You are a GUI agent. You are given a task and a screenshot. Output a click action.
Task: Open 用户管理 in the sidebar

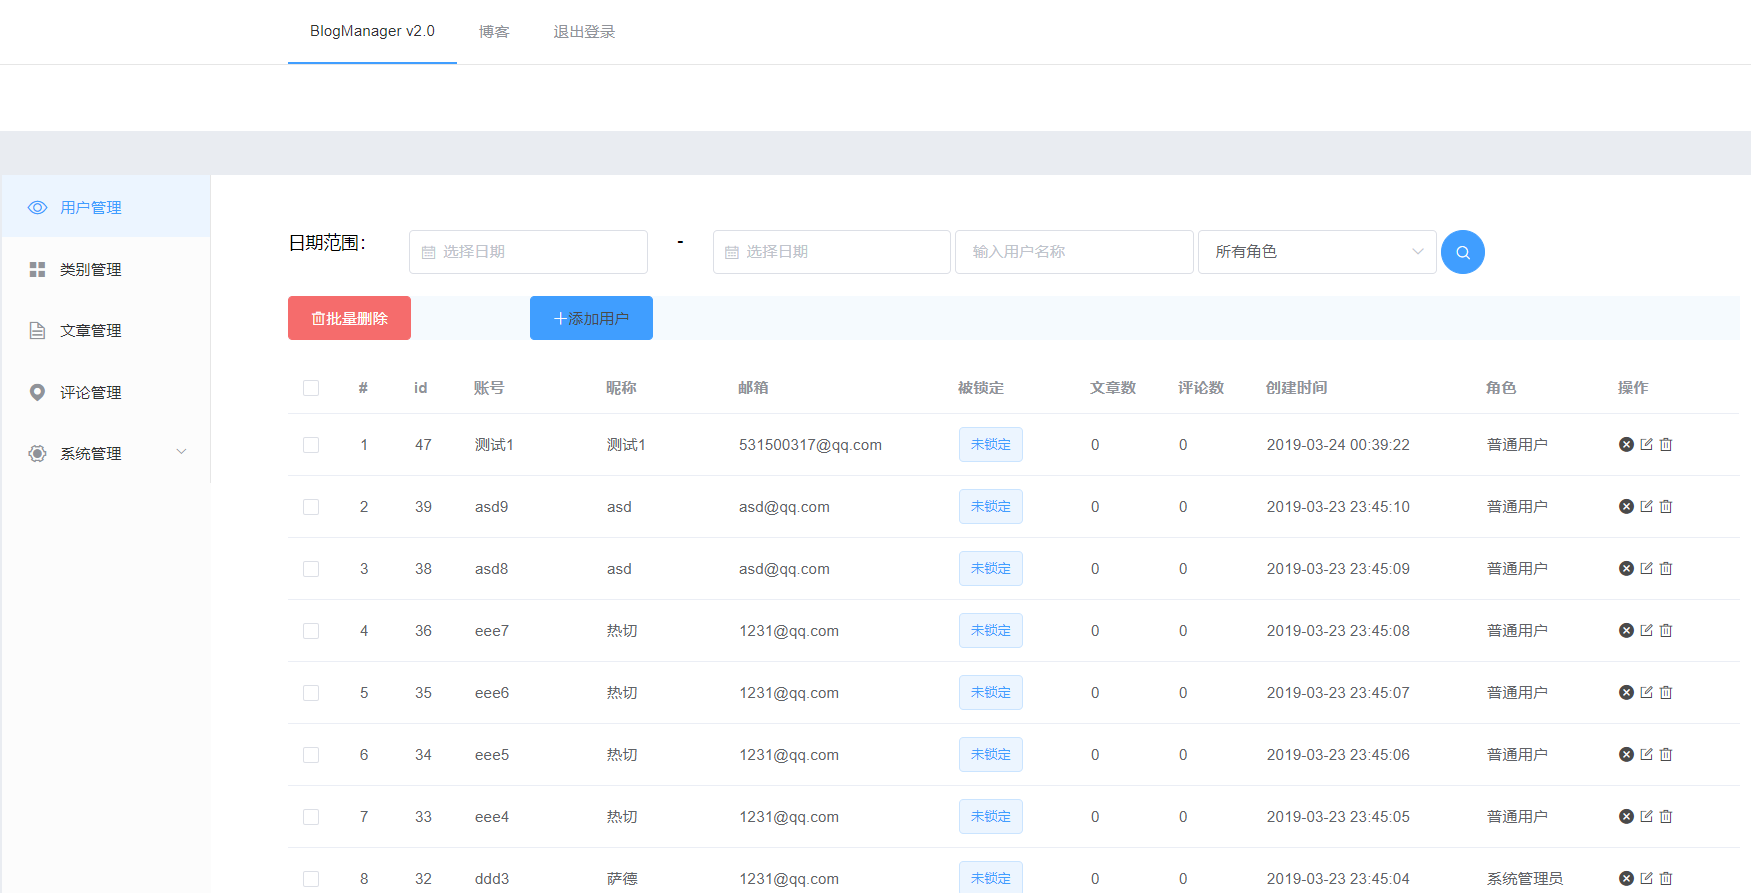(x=105, y=207)
